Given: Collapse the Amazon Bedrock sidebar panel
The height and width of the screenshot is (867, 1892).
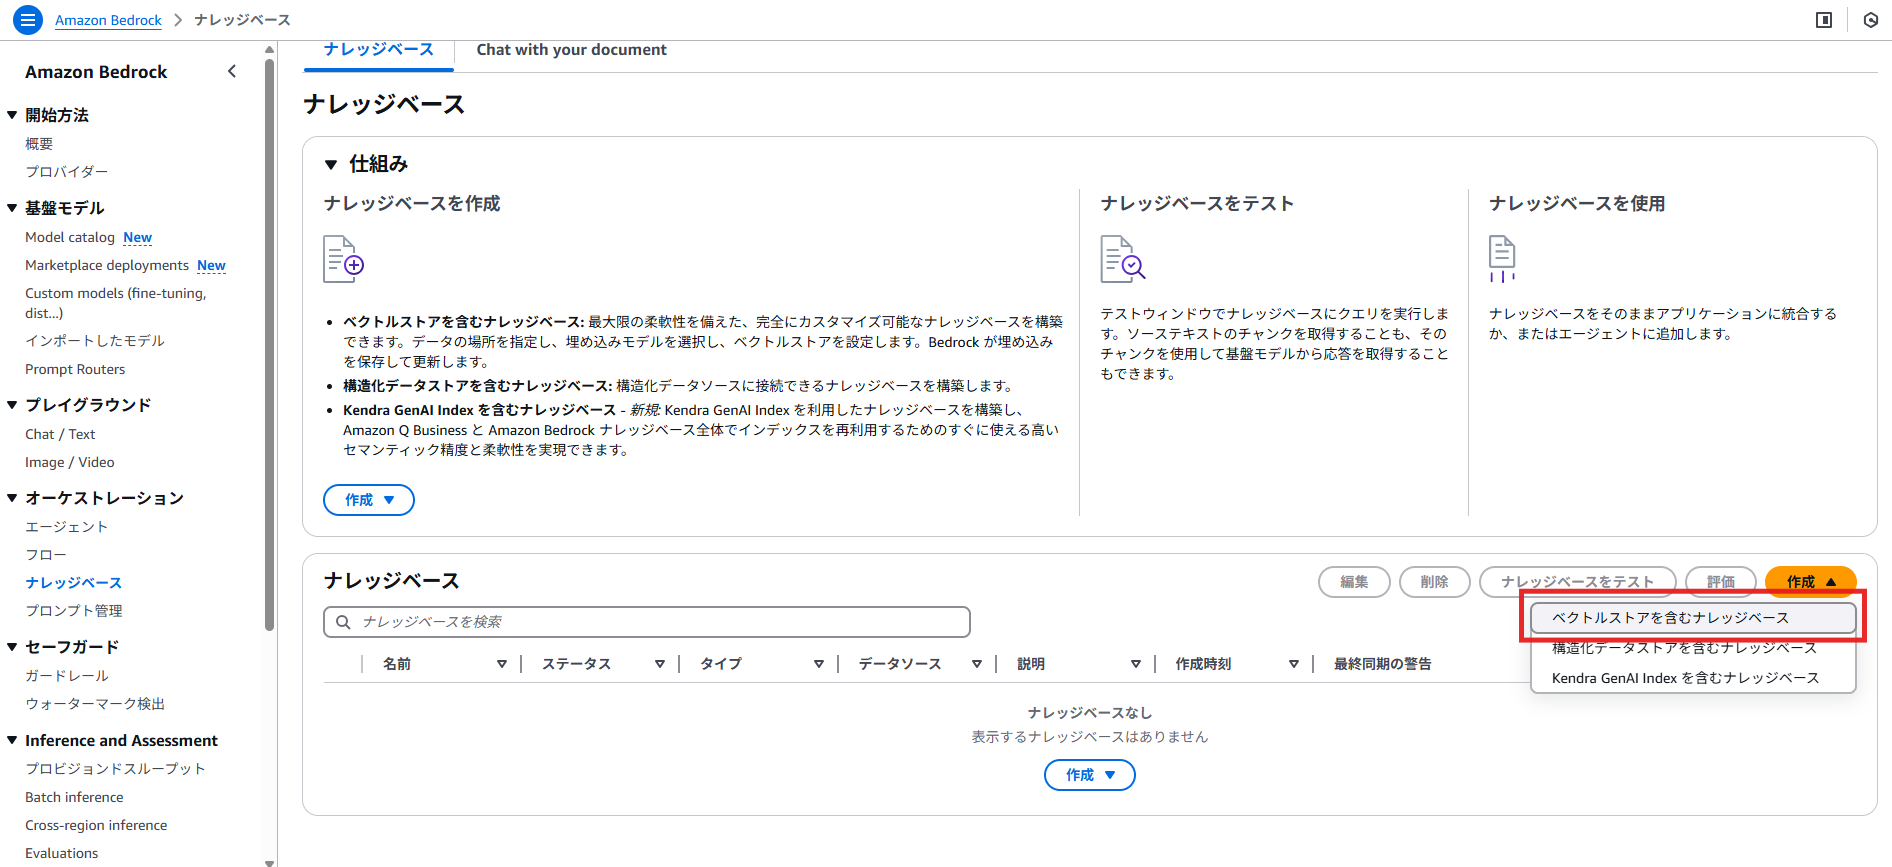Looking at the screenshot, I should click(x=232, y=71).
